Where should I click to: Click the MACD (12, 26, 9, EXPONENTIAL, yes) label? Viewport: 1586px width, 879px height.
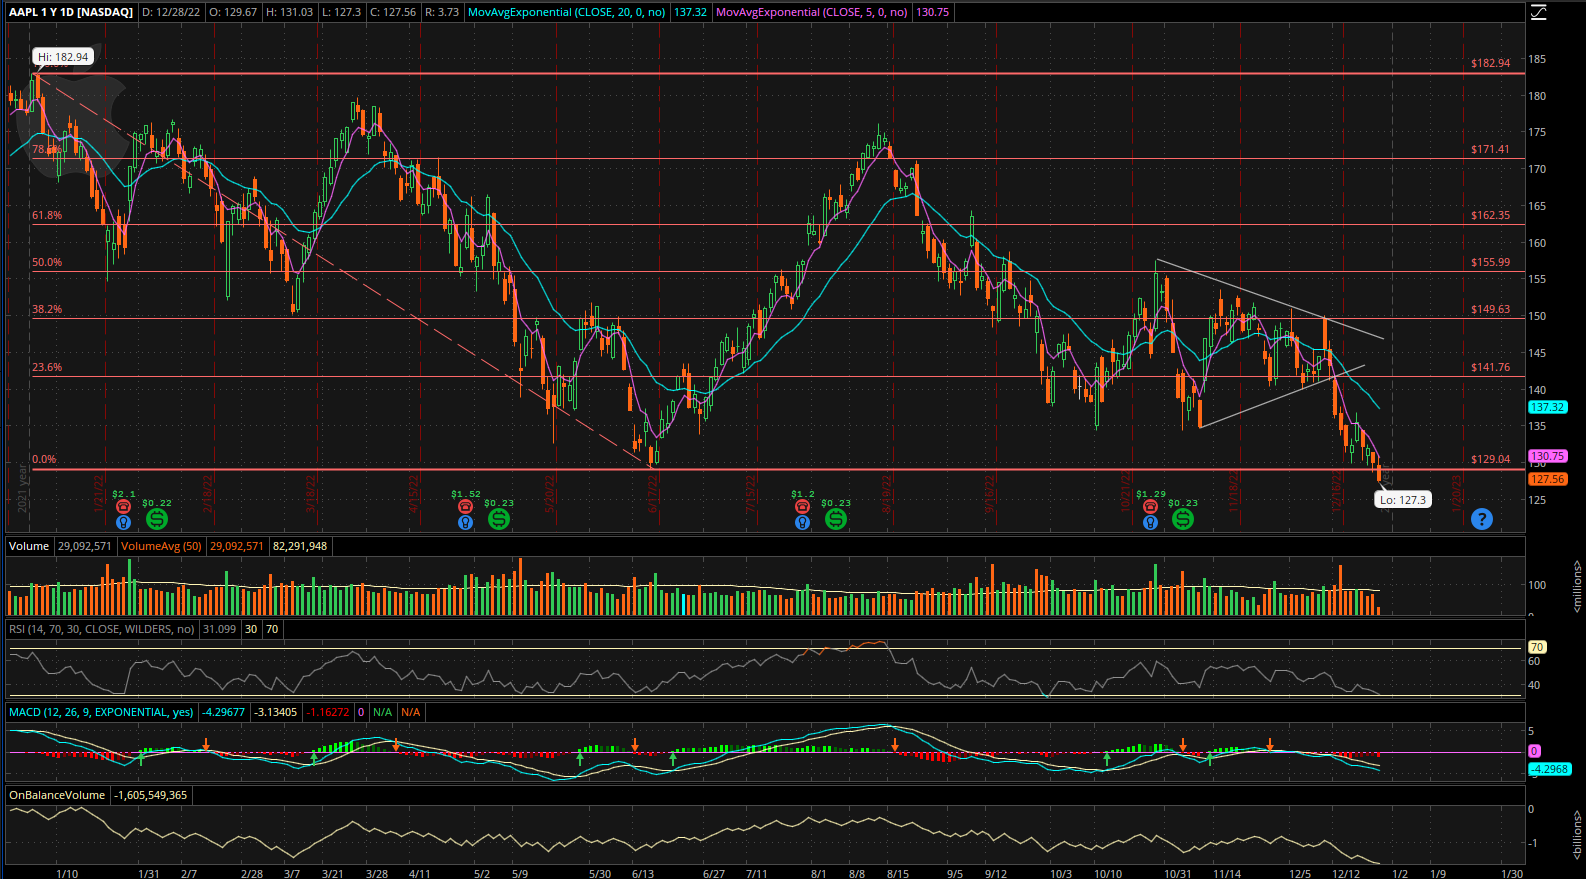[x=101, y=712]
